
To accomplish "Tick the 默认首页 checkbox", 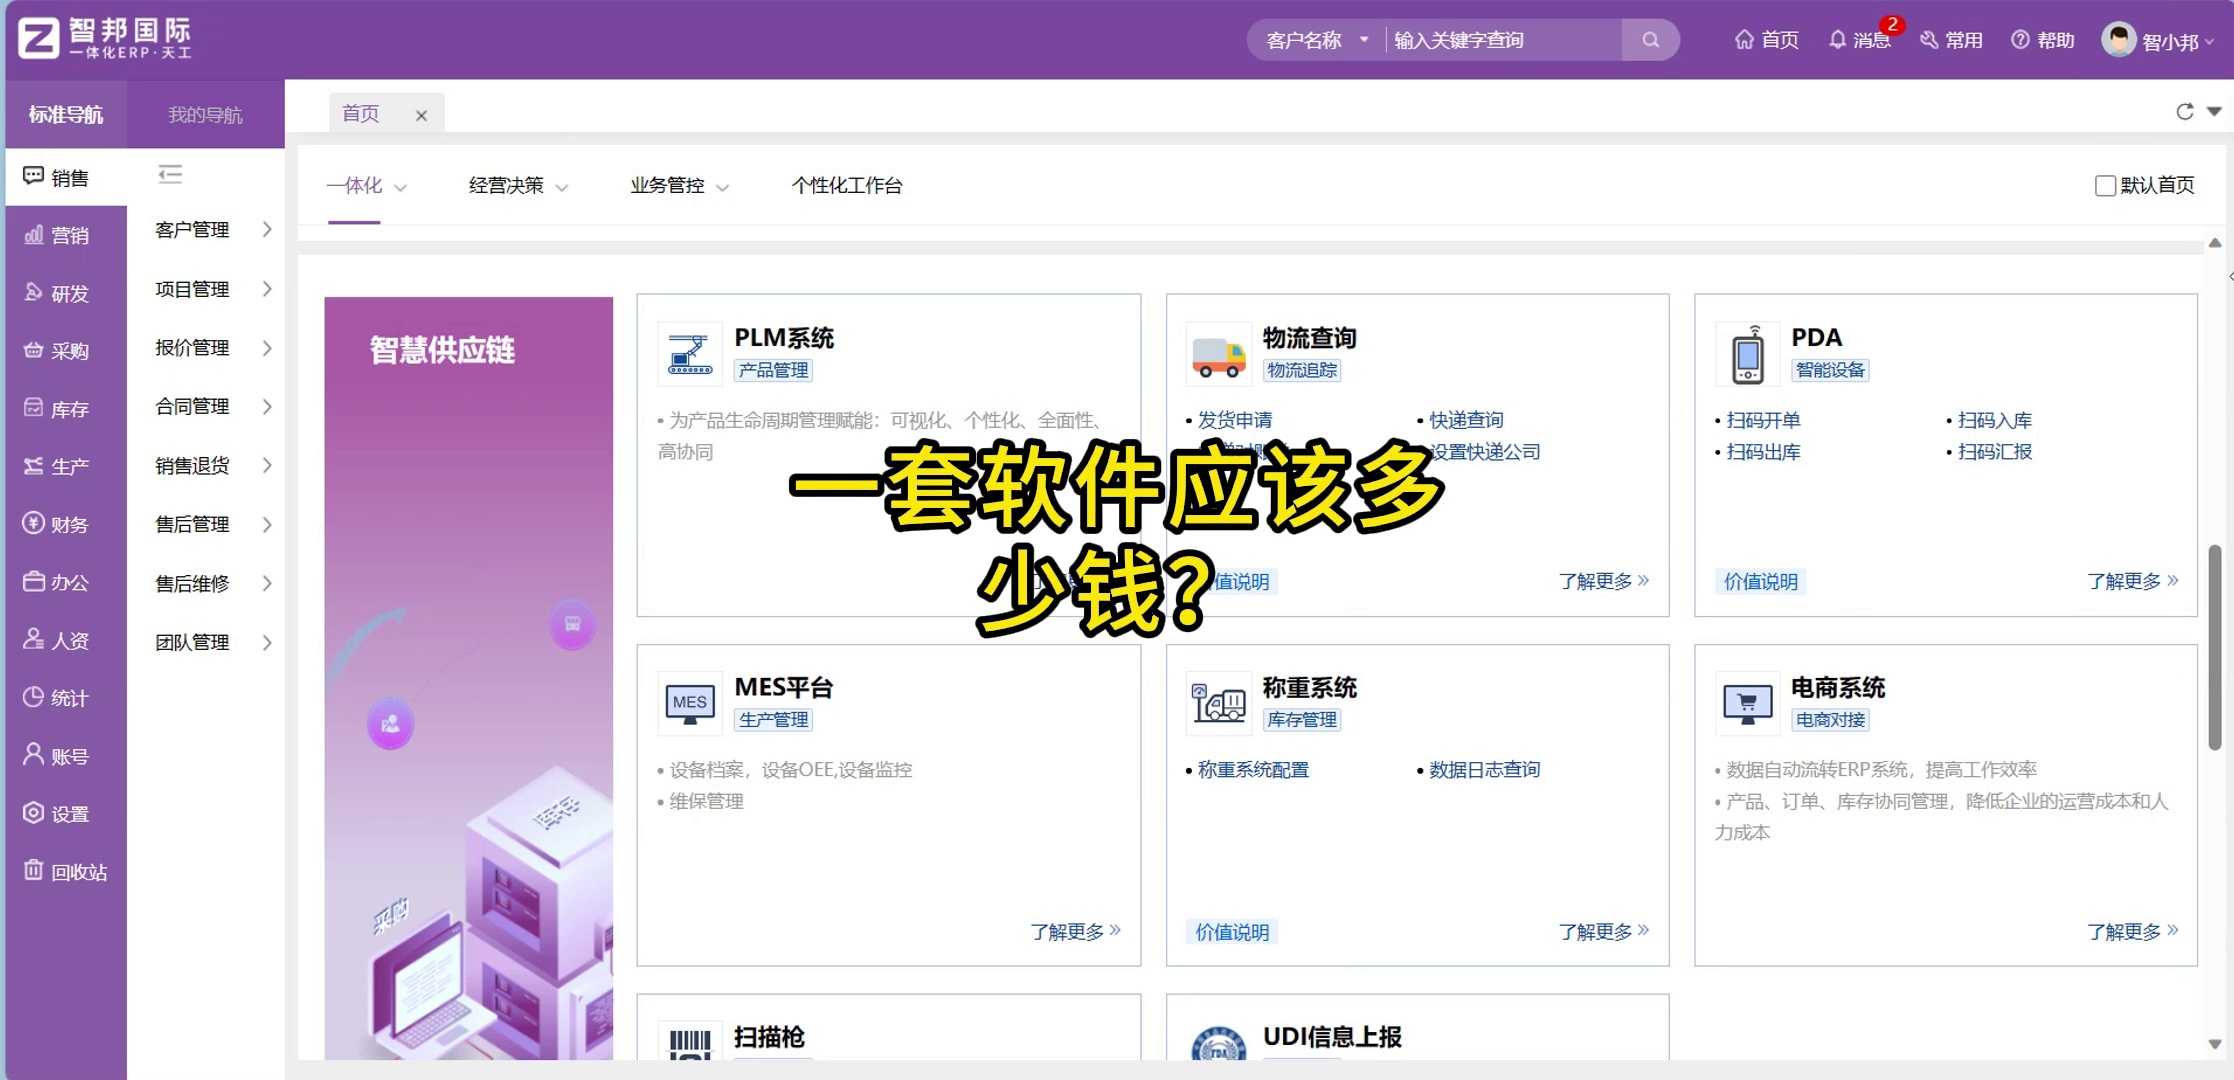I will coord(2104,186).
